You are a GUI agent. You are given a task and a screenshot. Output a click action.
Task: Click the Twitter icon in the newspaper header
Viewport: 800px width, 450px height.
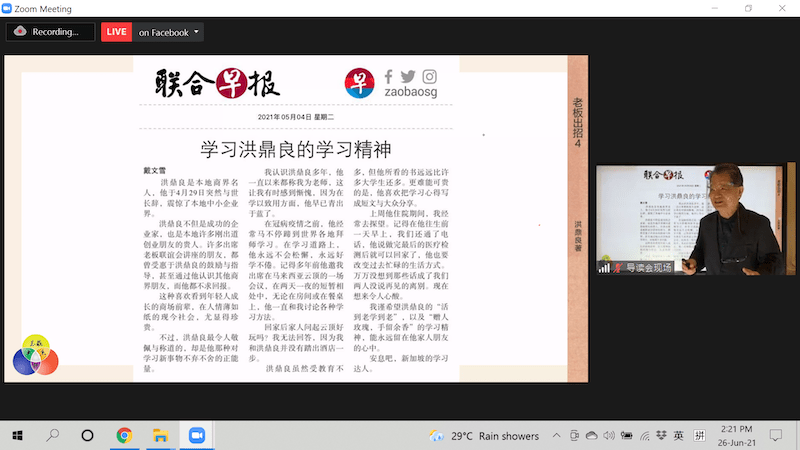(x=408, y=77)
